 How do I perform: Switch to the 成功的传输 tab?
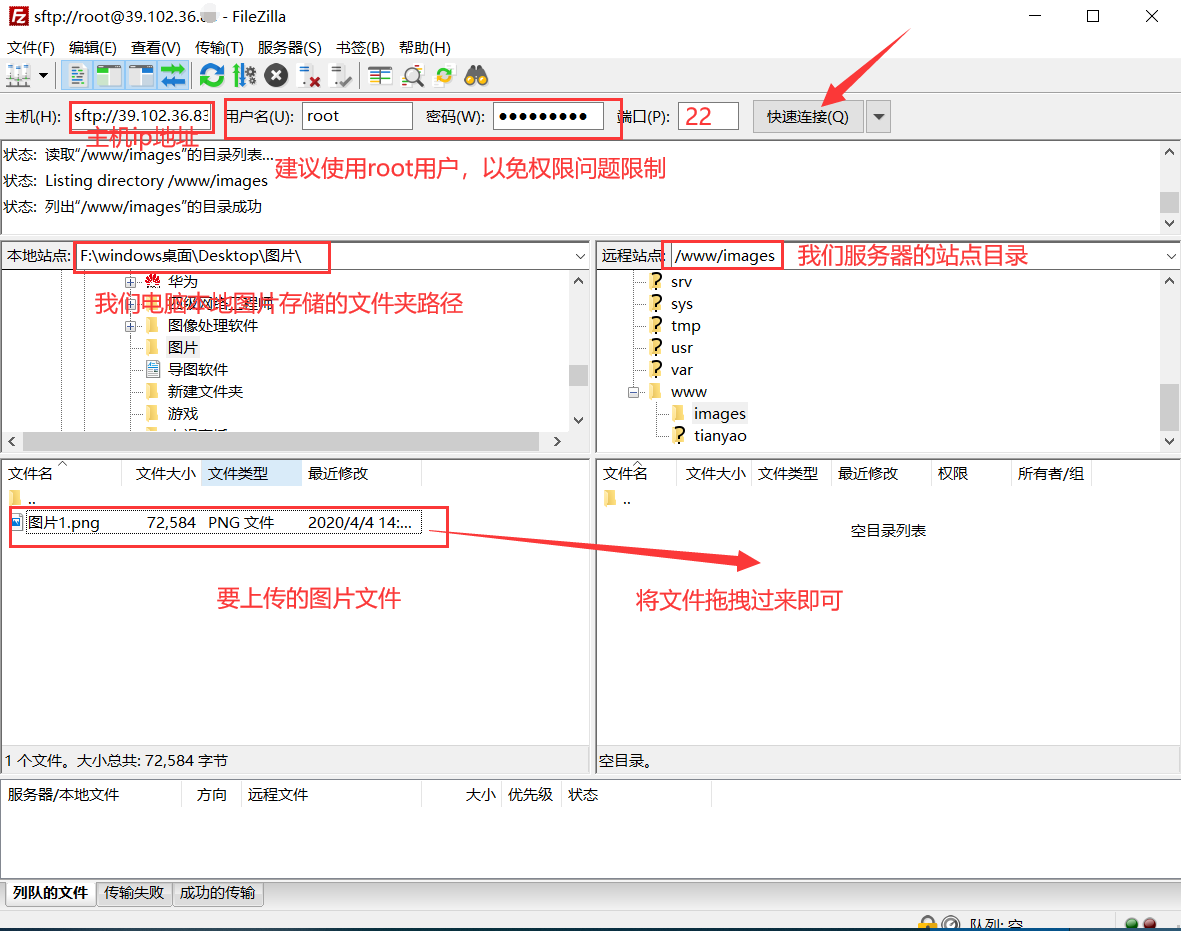coord(218,893)
